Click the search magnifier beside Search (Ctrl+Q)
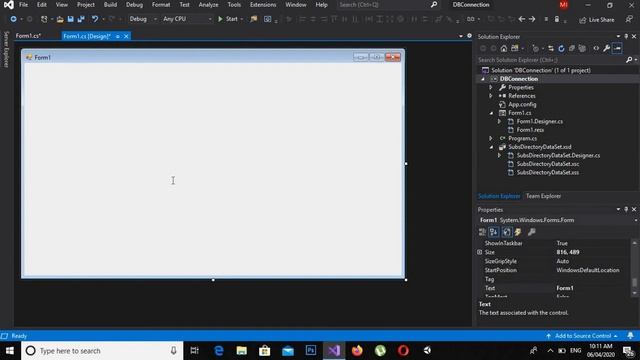This screenshot has height=360, width=640. (x=433, y=5)
